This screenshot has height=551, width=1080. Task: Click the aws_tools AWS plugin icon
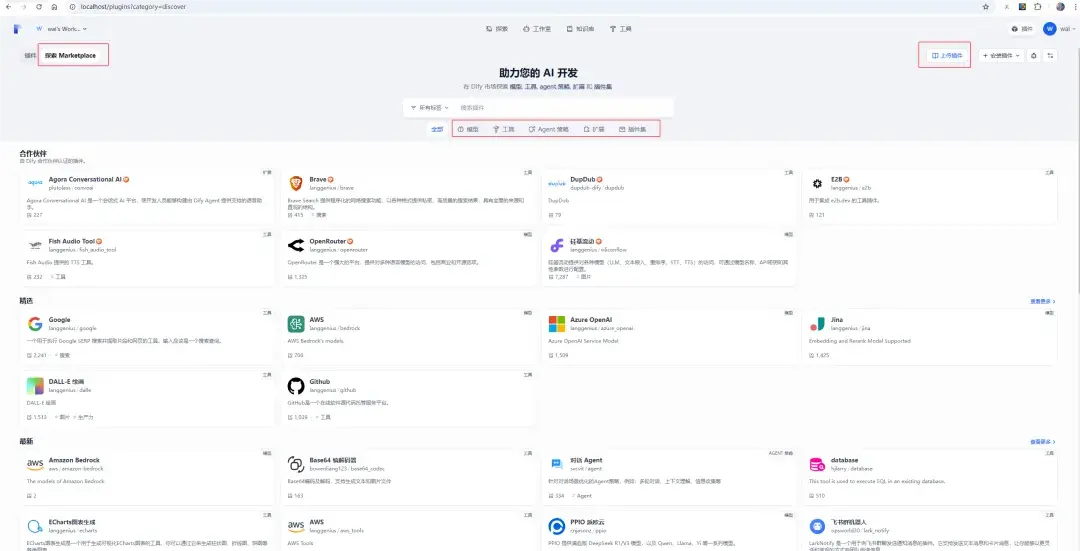click(296, 526)
